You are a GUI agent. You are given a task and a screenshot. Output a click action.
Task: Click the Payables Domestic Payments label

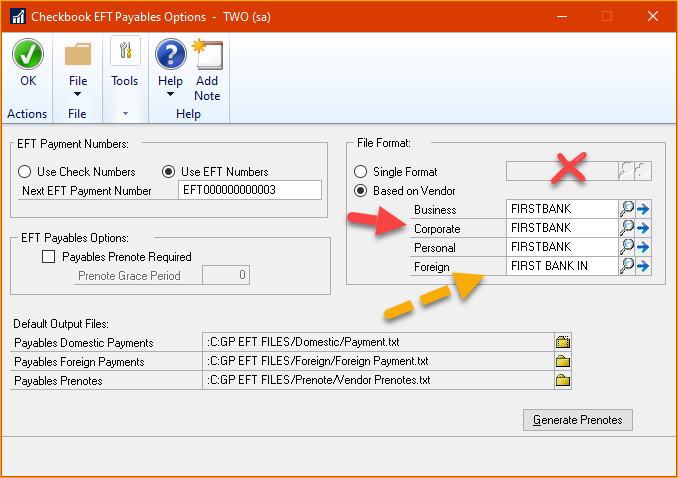pyautogui.click(x=84, y=343)
